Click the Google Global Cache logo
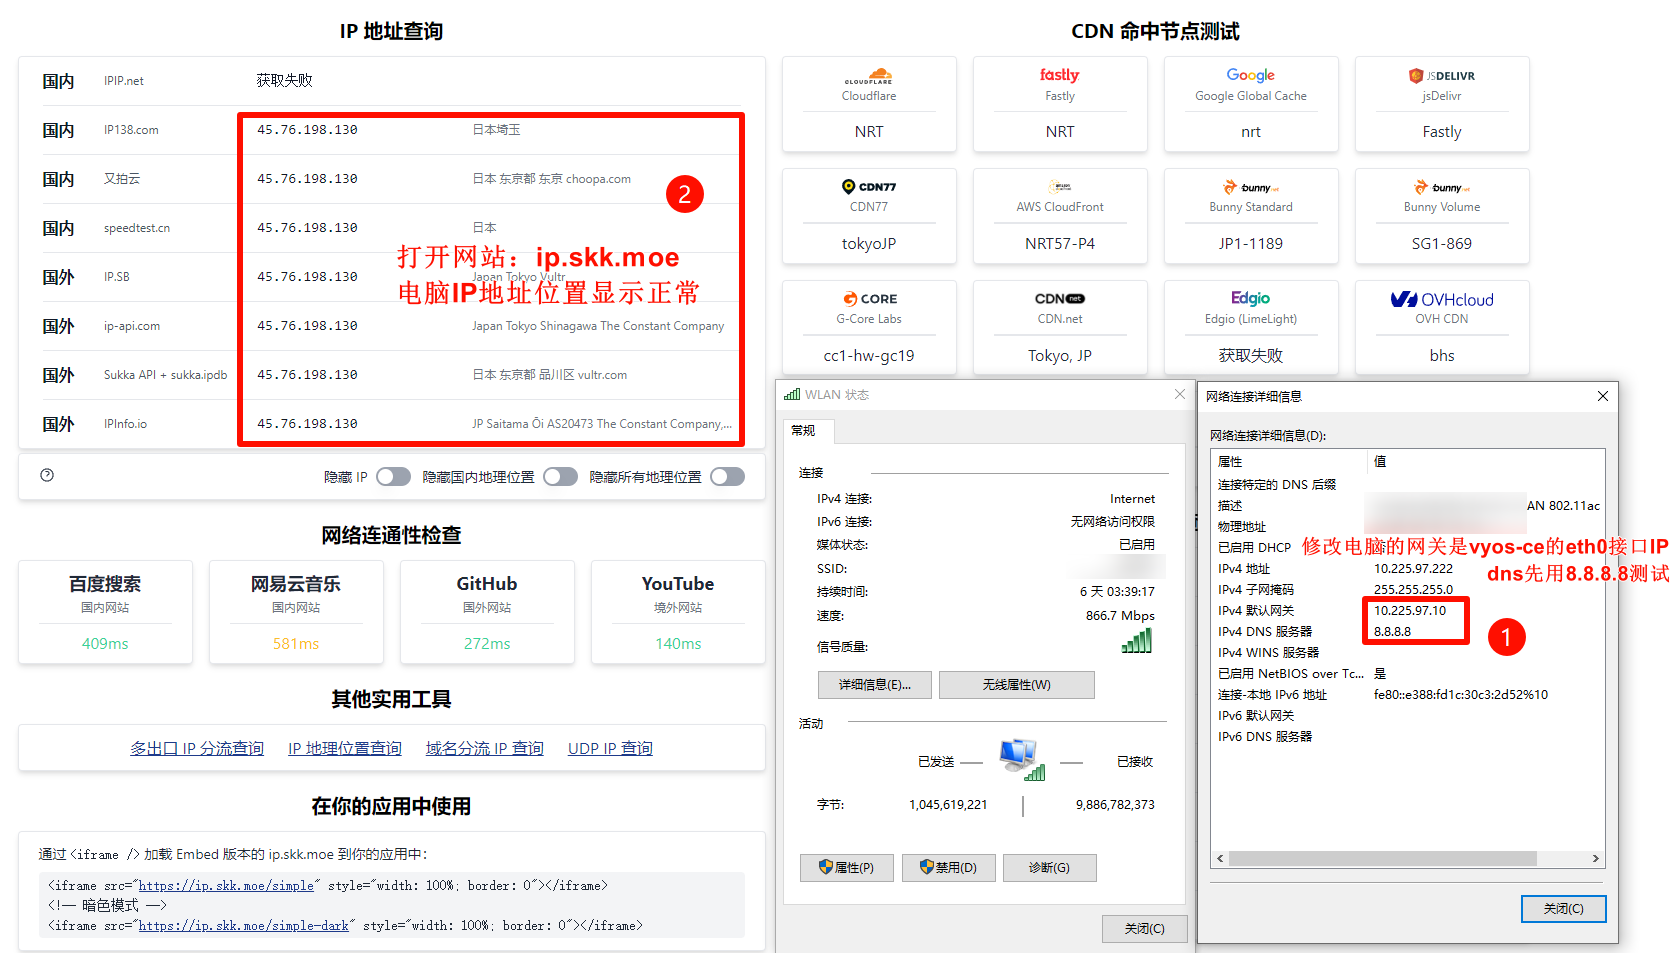 (x=1250, y=75)
